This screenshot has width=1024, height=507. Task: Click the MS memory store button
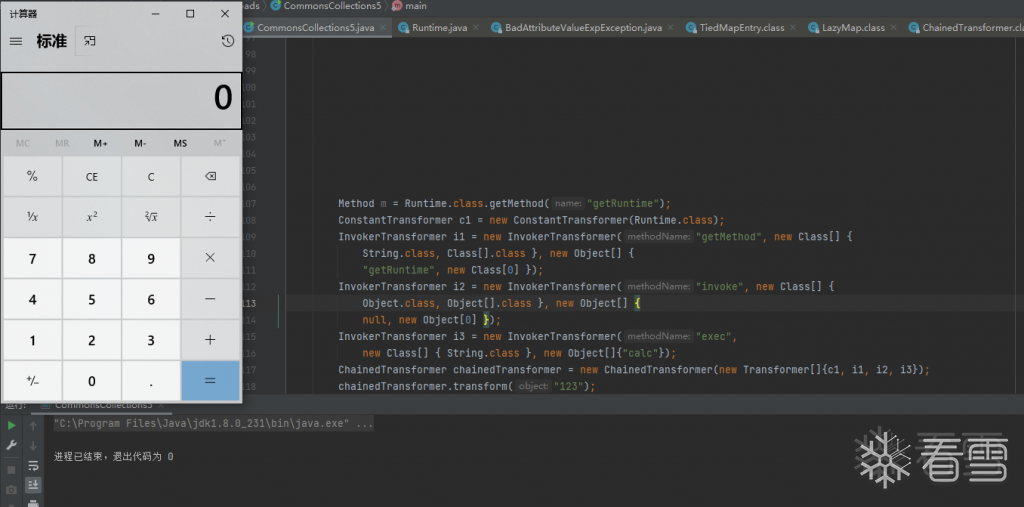coord(180,143)
